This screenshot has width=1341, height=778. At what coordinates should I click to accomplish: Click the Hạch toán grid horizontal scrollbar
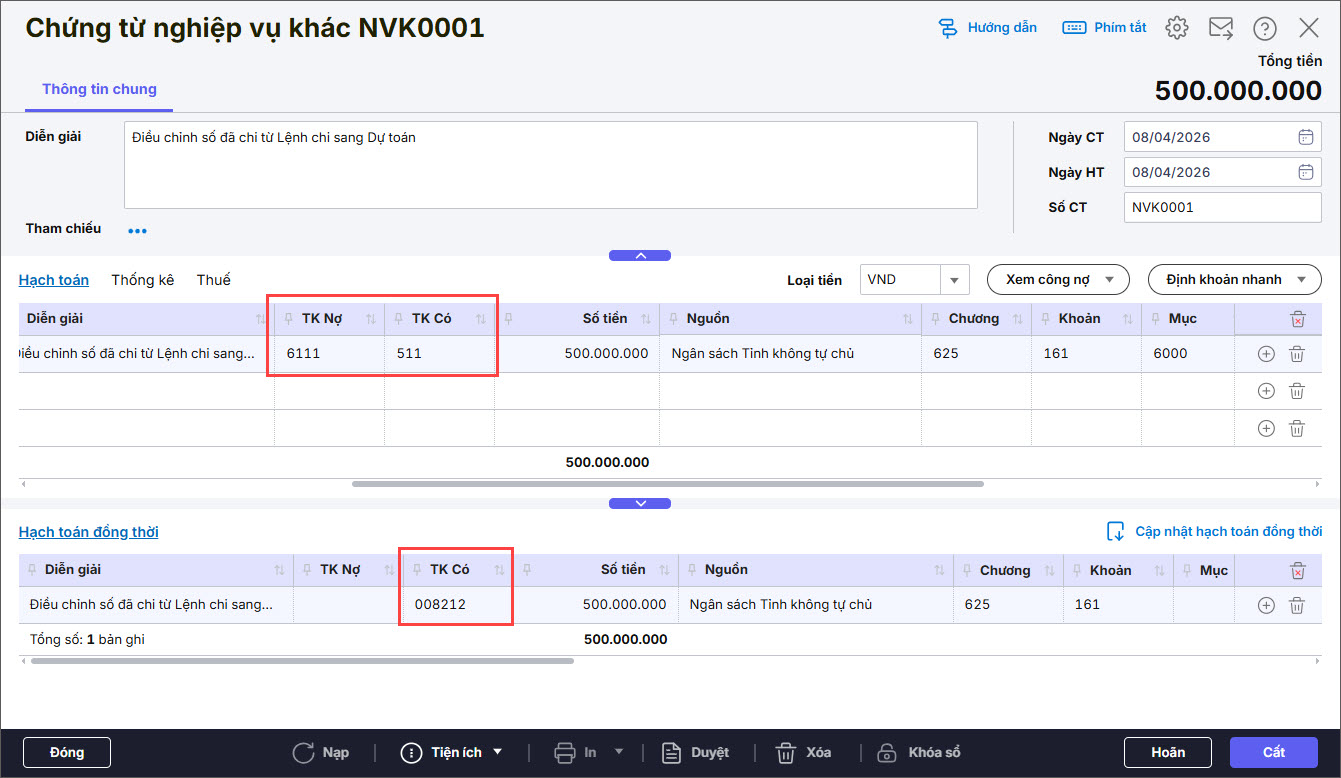click(667, 484)
